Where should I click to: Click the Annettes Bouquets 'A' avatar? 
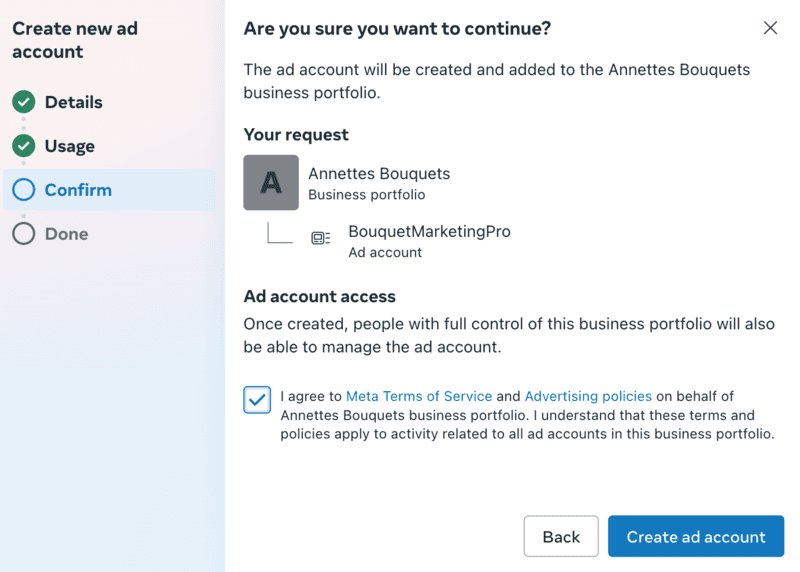(x=271, y=182)
